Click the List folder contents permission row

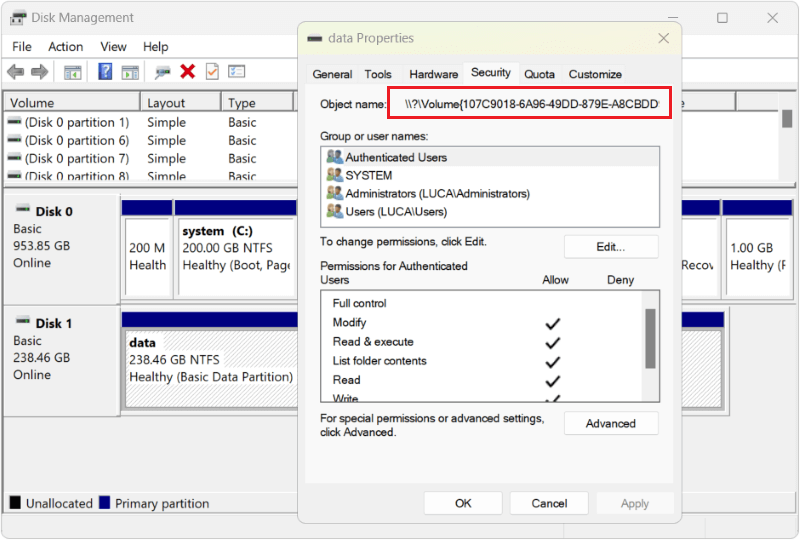coord(482,361)
